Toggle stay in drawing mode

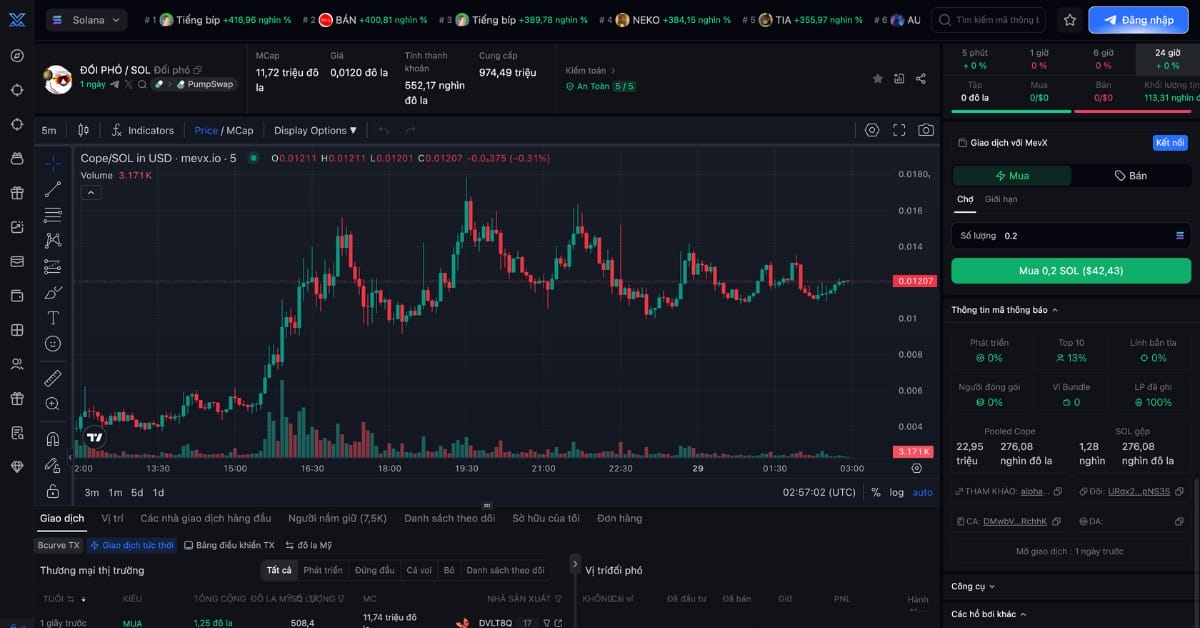(x=53, y=465)
